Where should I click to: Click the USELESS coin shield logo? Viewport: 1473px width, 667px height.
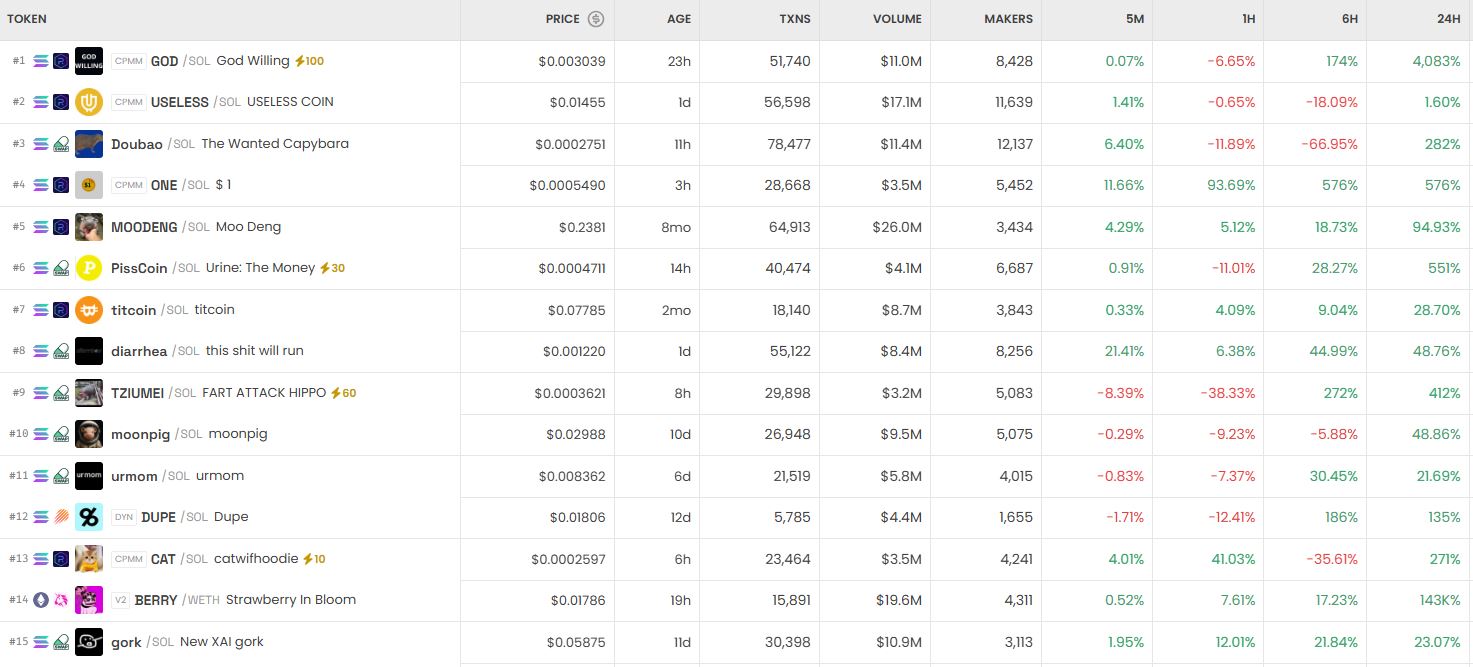(x=89, y=102)
